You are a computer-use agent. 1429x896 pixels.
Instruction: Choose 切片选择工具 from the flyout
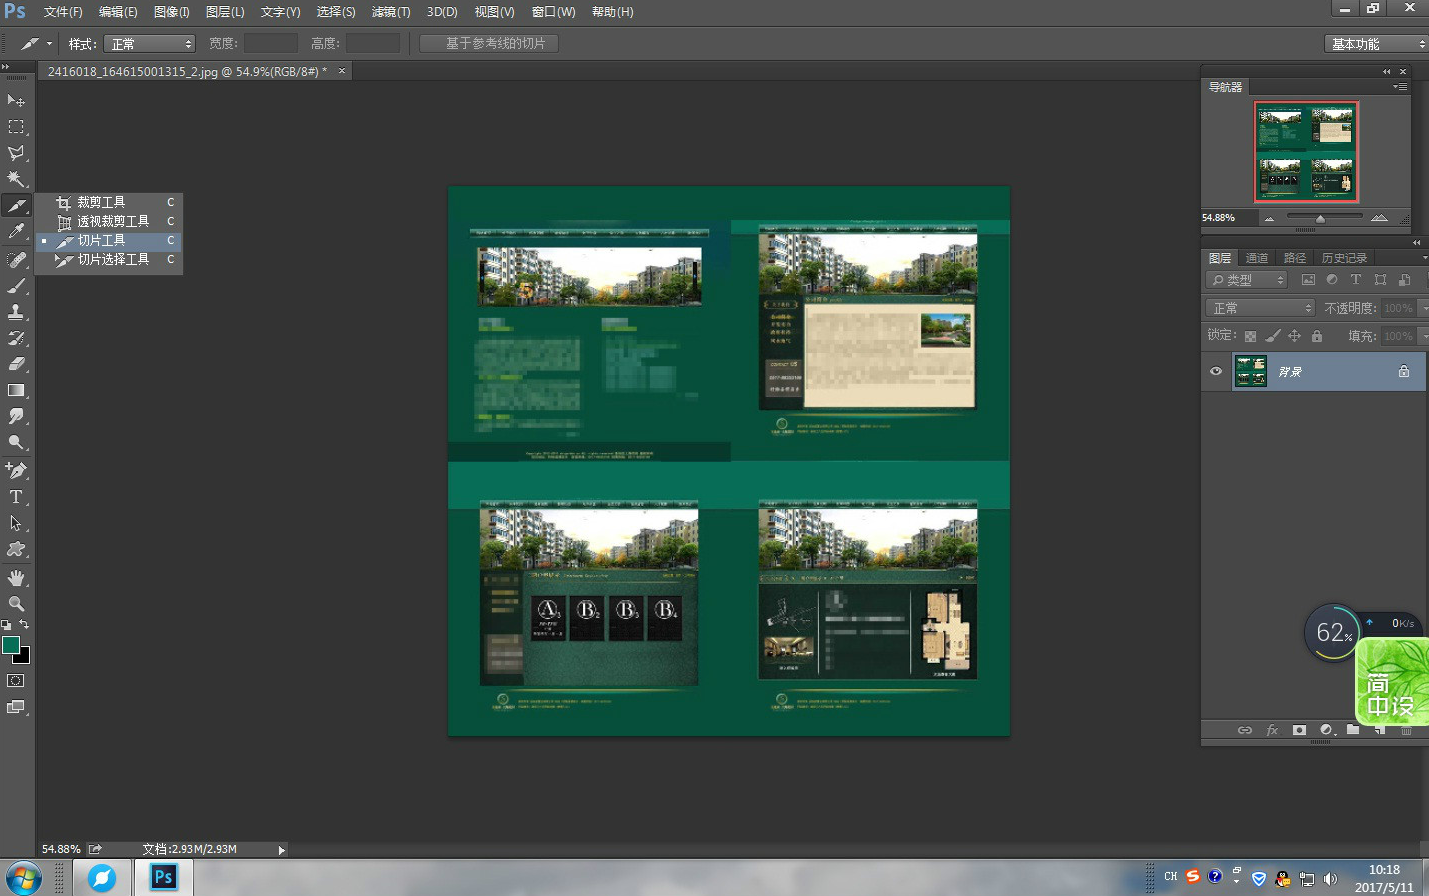tap(108, 259)
